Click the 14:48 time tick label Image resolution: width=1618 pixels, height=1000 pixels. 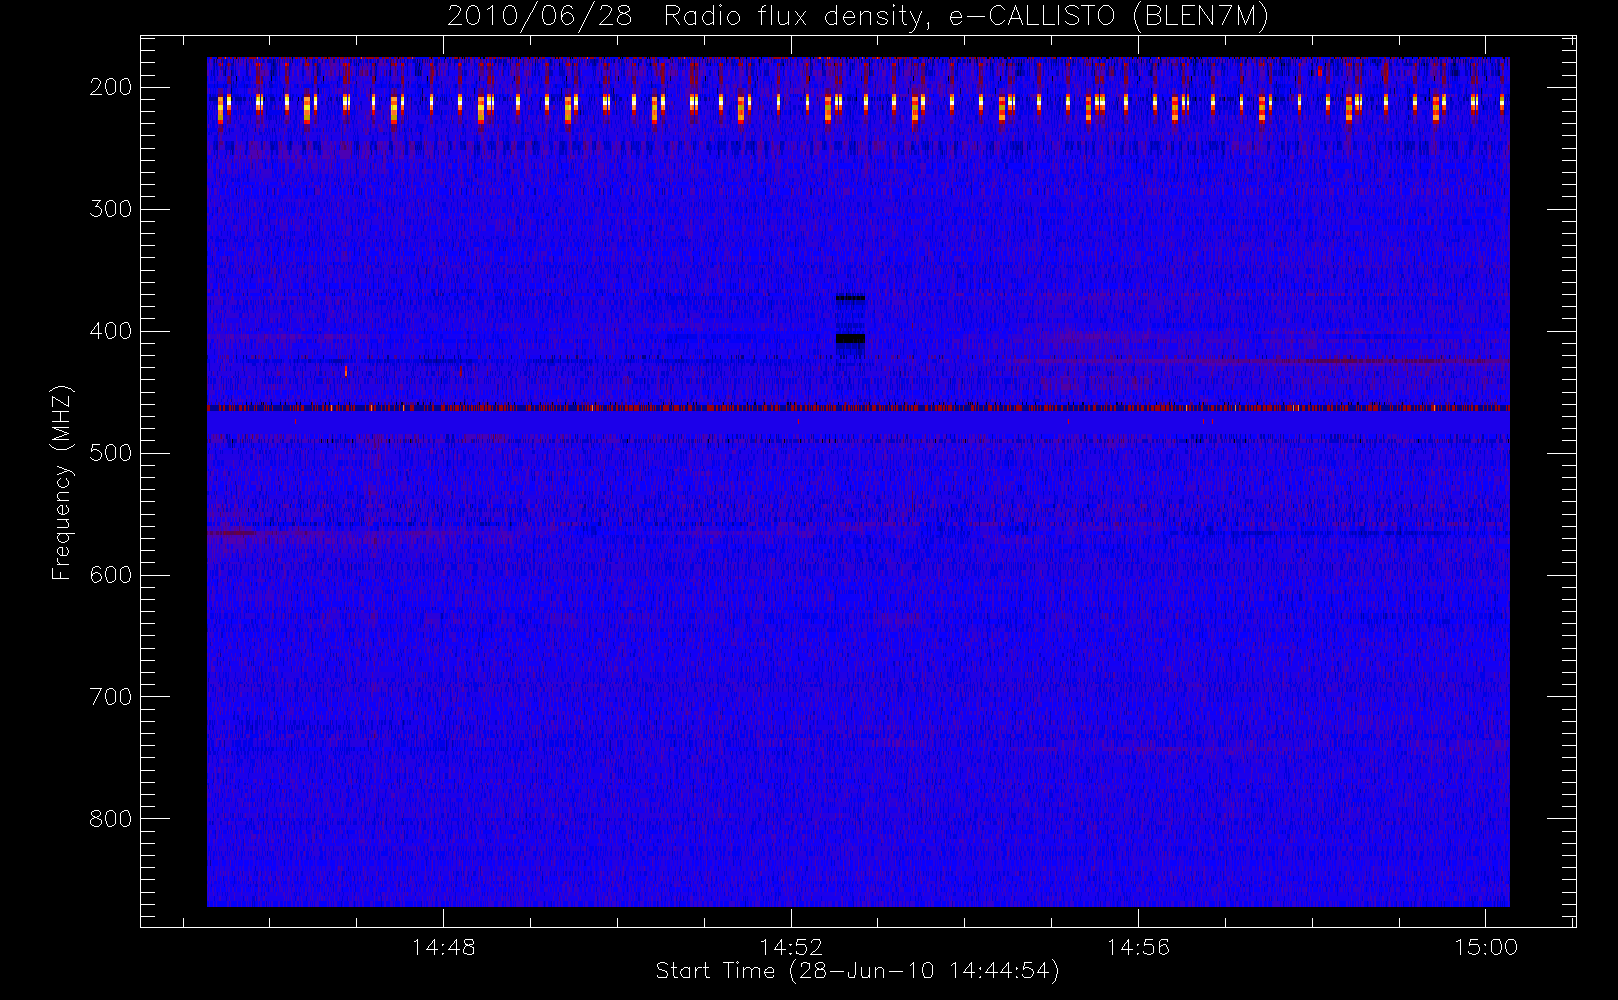pos(443,947)
